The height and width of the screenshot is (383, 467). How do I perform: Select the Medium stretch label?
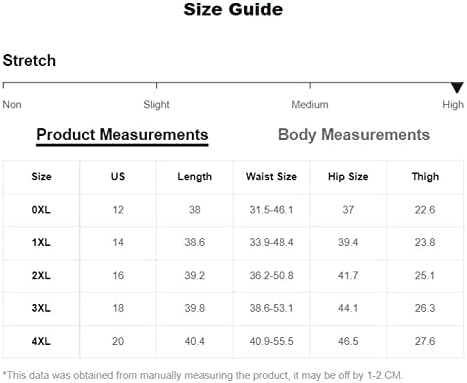coord(310,105)
